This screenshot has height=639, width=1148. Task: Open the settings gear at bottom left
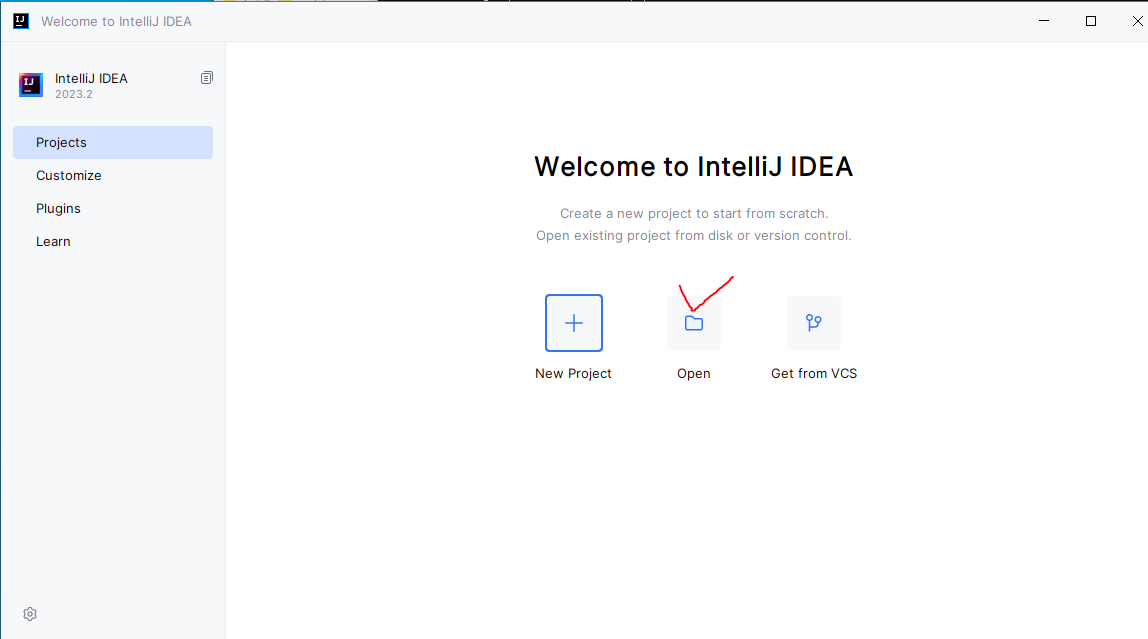click(x=30, y=614)
